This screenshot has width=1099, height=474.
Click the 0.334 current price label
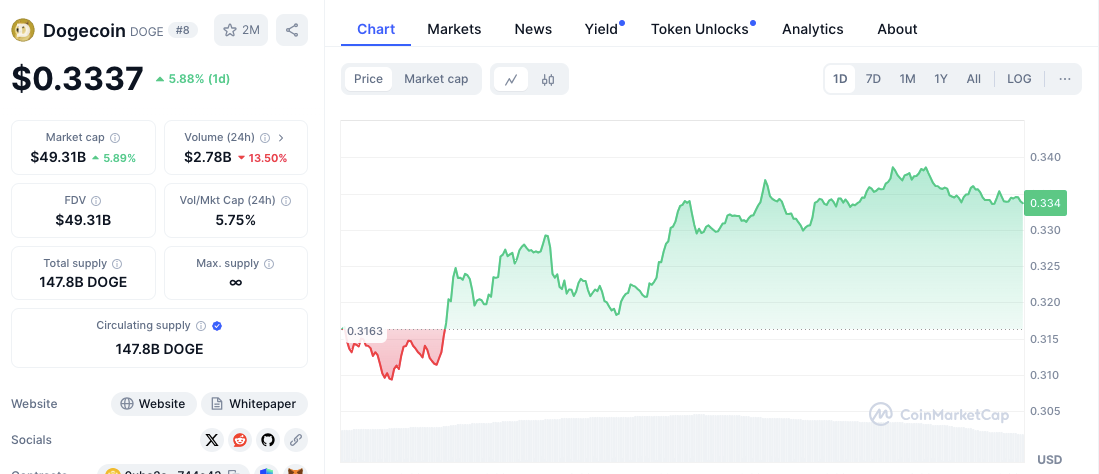(x=1045, y=203)
